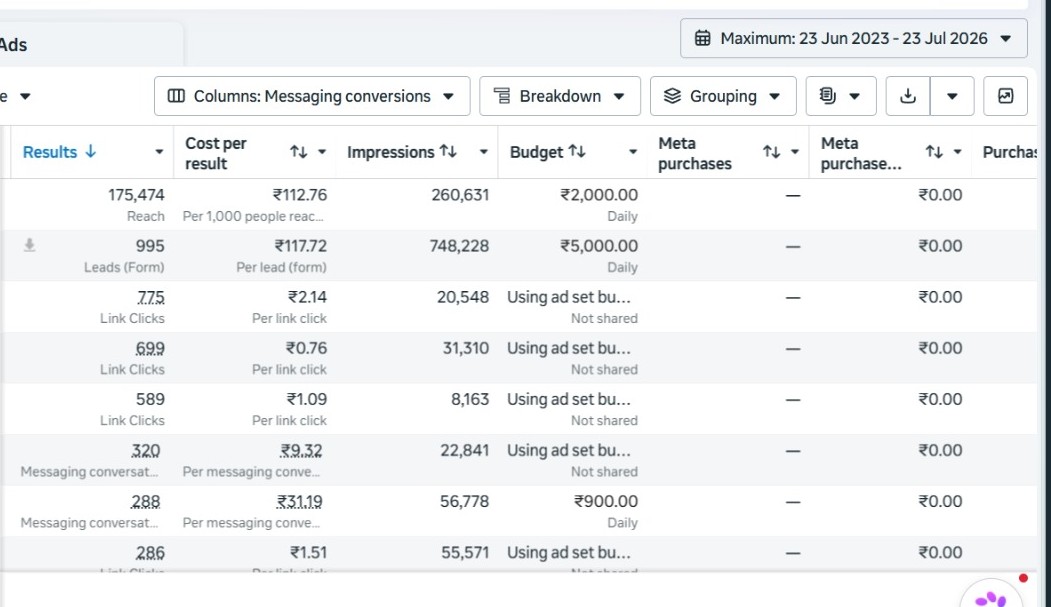This screenshot has width=1051, height=607.
Task: Sort by the Impressions column arrows
Action: point(448,151)
